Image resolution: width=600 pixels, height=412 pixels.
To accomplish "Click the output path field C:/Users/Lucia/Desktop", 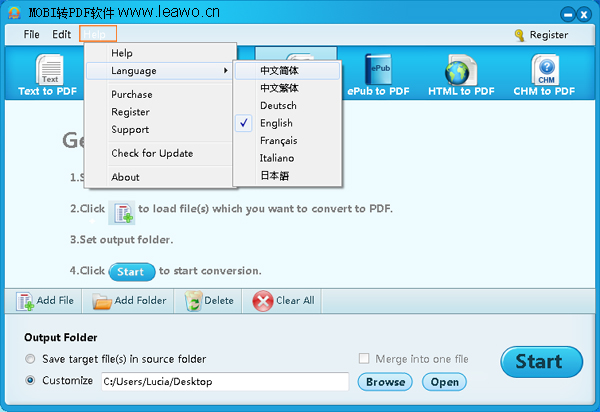I will click(x=225, y=381).
